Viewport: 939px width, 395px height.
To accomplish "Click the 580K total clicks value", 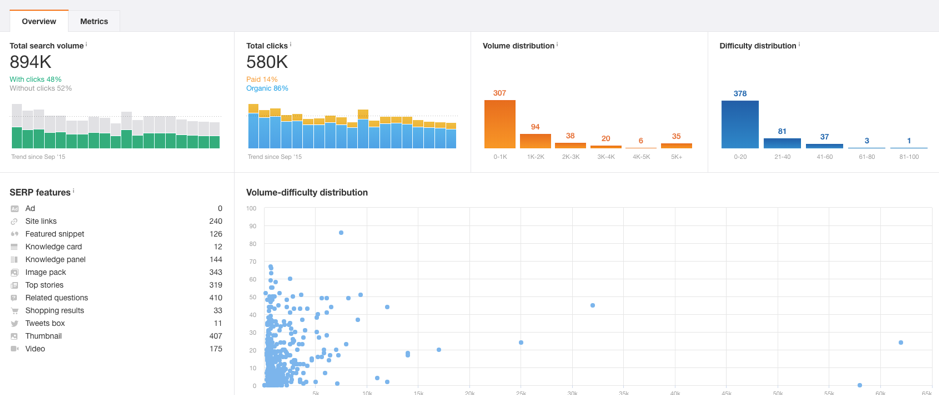I will pos(267,62).
